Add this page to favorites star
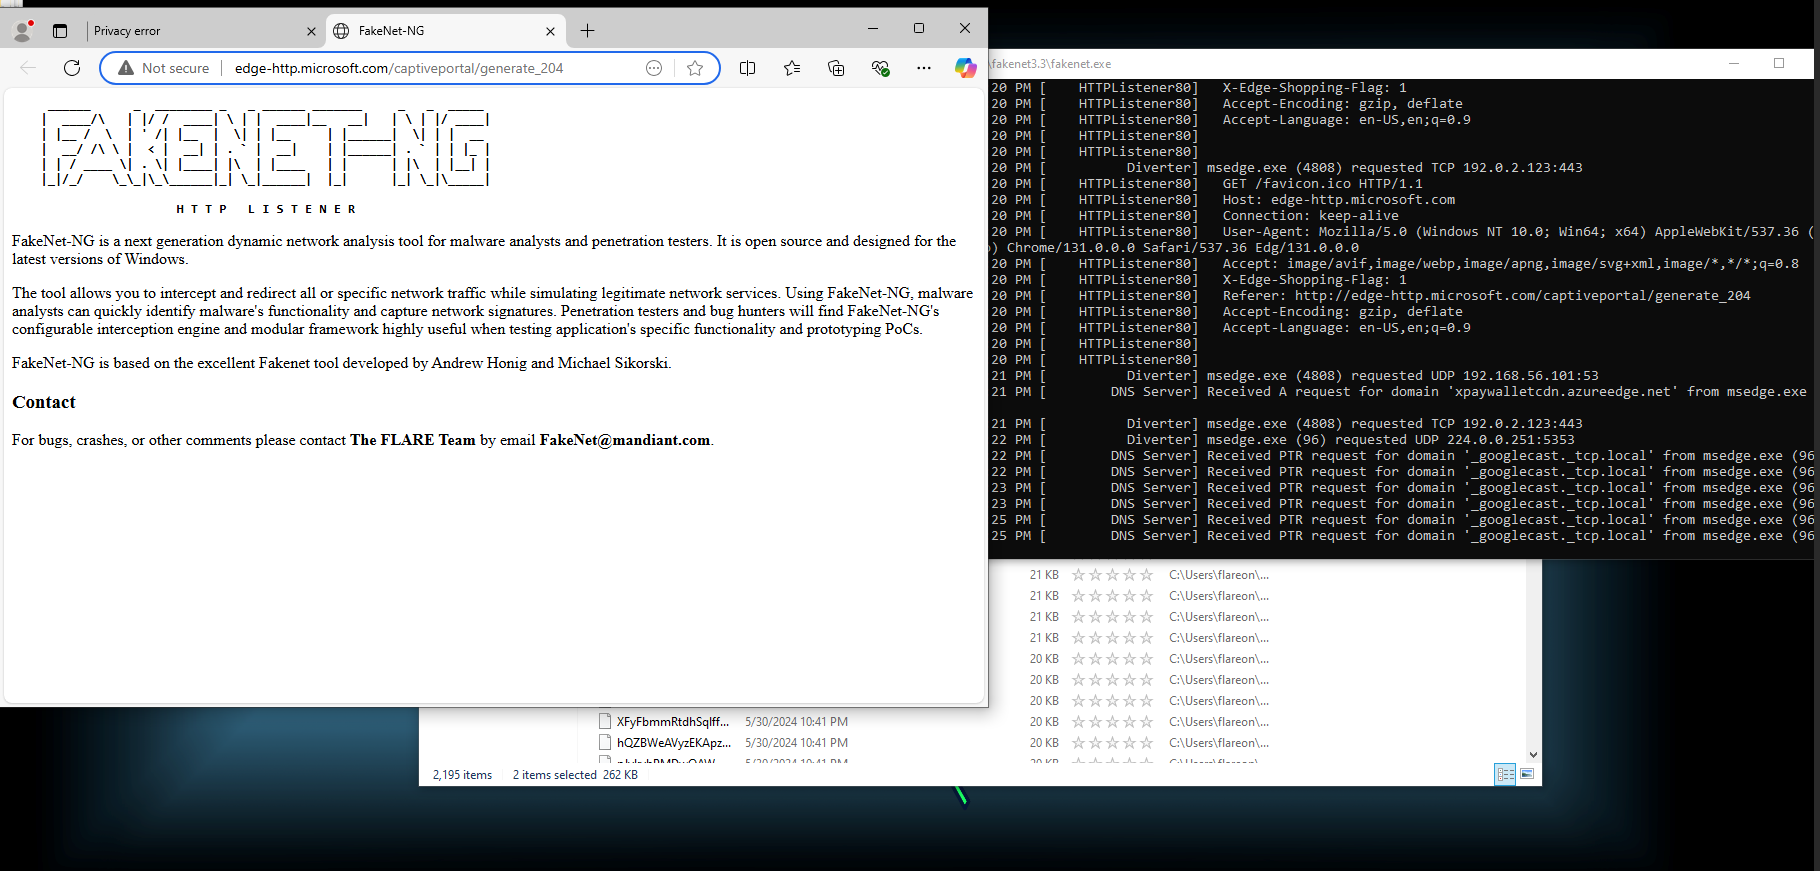1820x871 pixels. pos(695,68)
